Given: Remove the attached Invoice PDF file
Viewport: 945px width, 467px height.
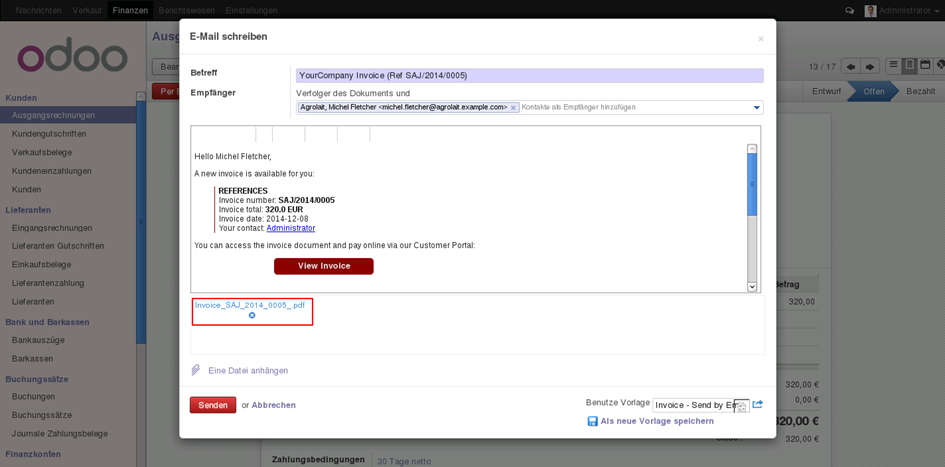Looking at the screenshot, I should [x=252, y=315].
